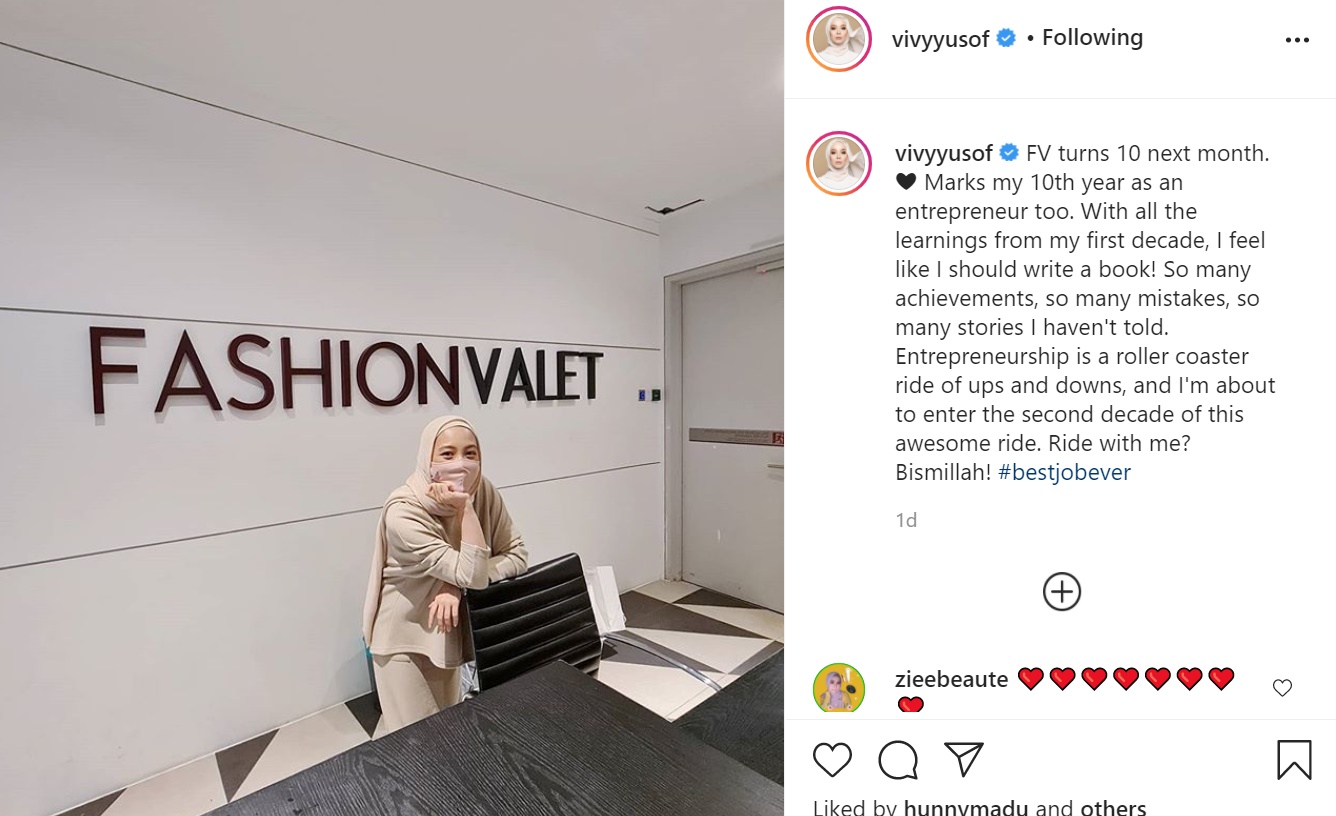Click the FashionValet post photo

392,408
